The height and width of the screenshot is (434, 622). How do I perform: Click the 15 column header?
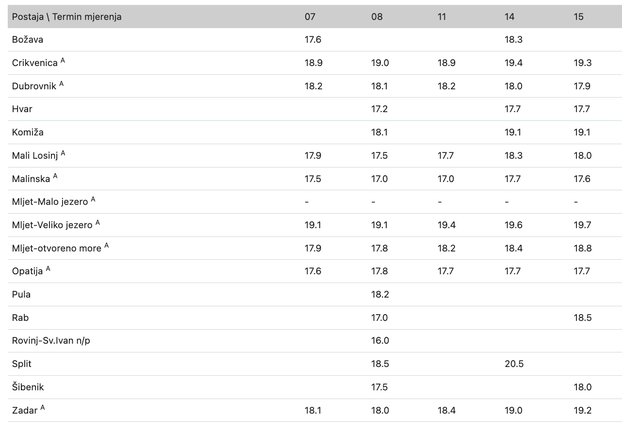[x=579, y=17]
